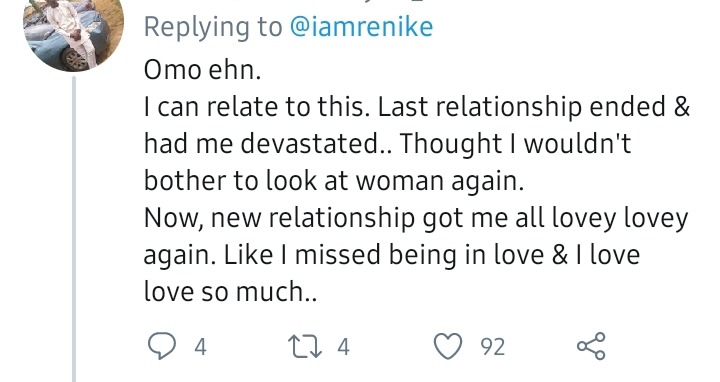720x382 pixels.
Task: Open the reply speech bubble icon
Action: pos(162,346)
